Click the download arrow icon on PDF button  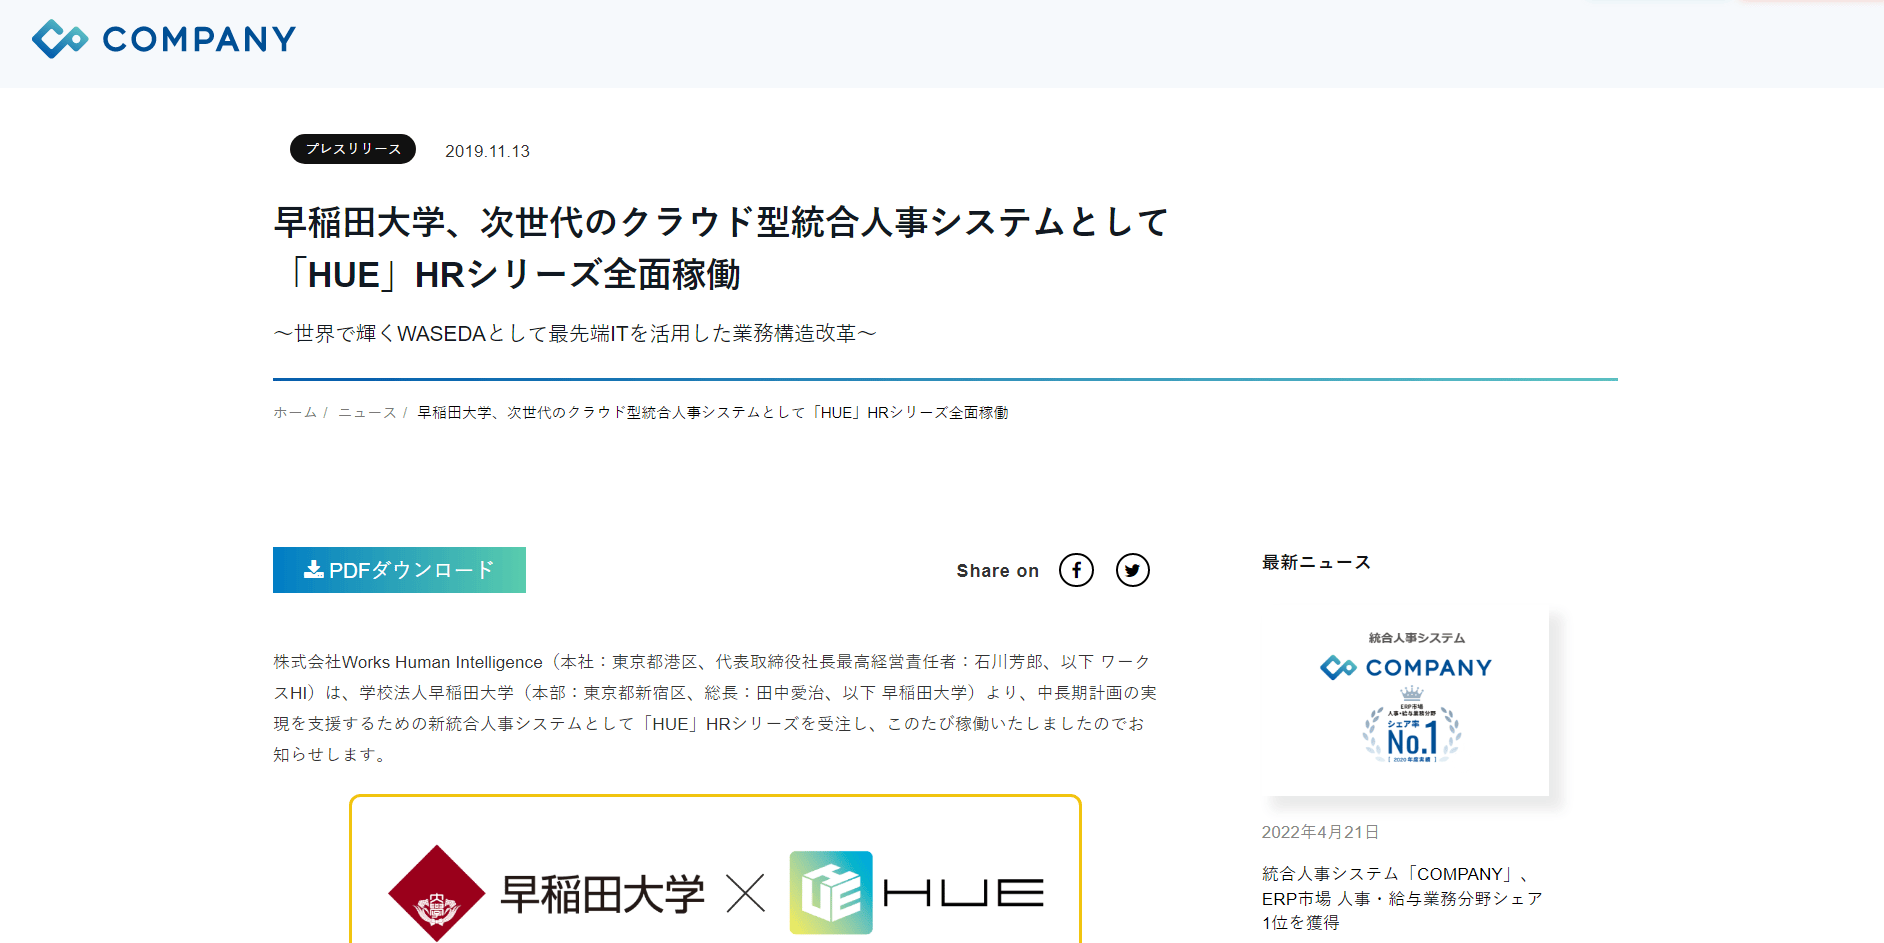tap(314, 569)
